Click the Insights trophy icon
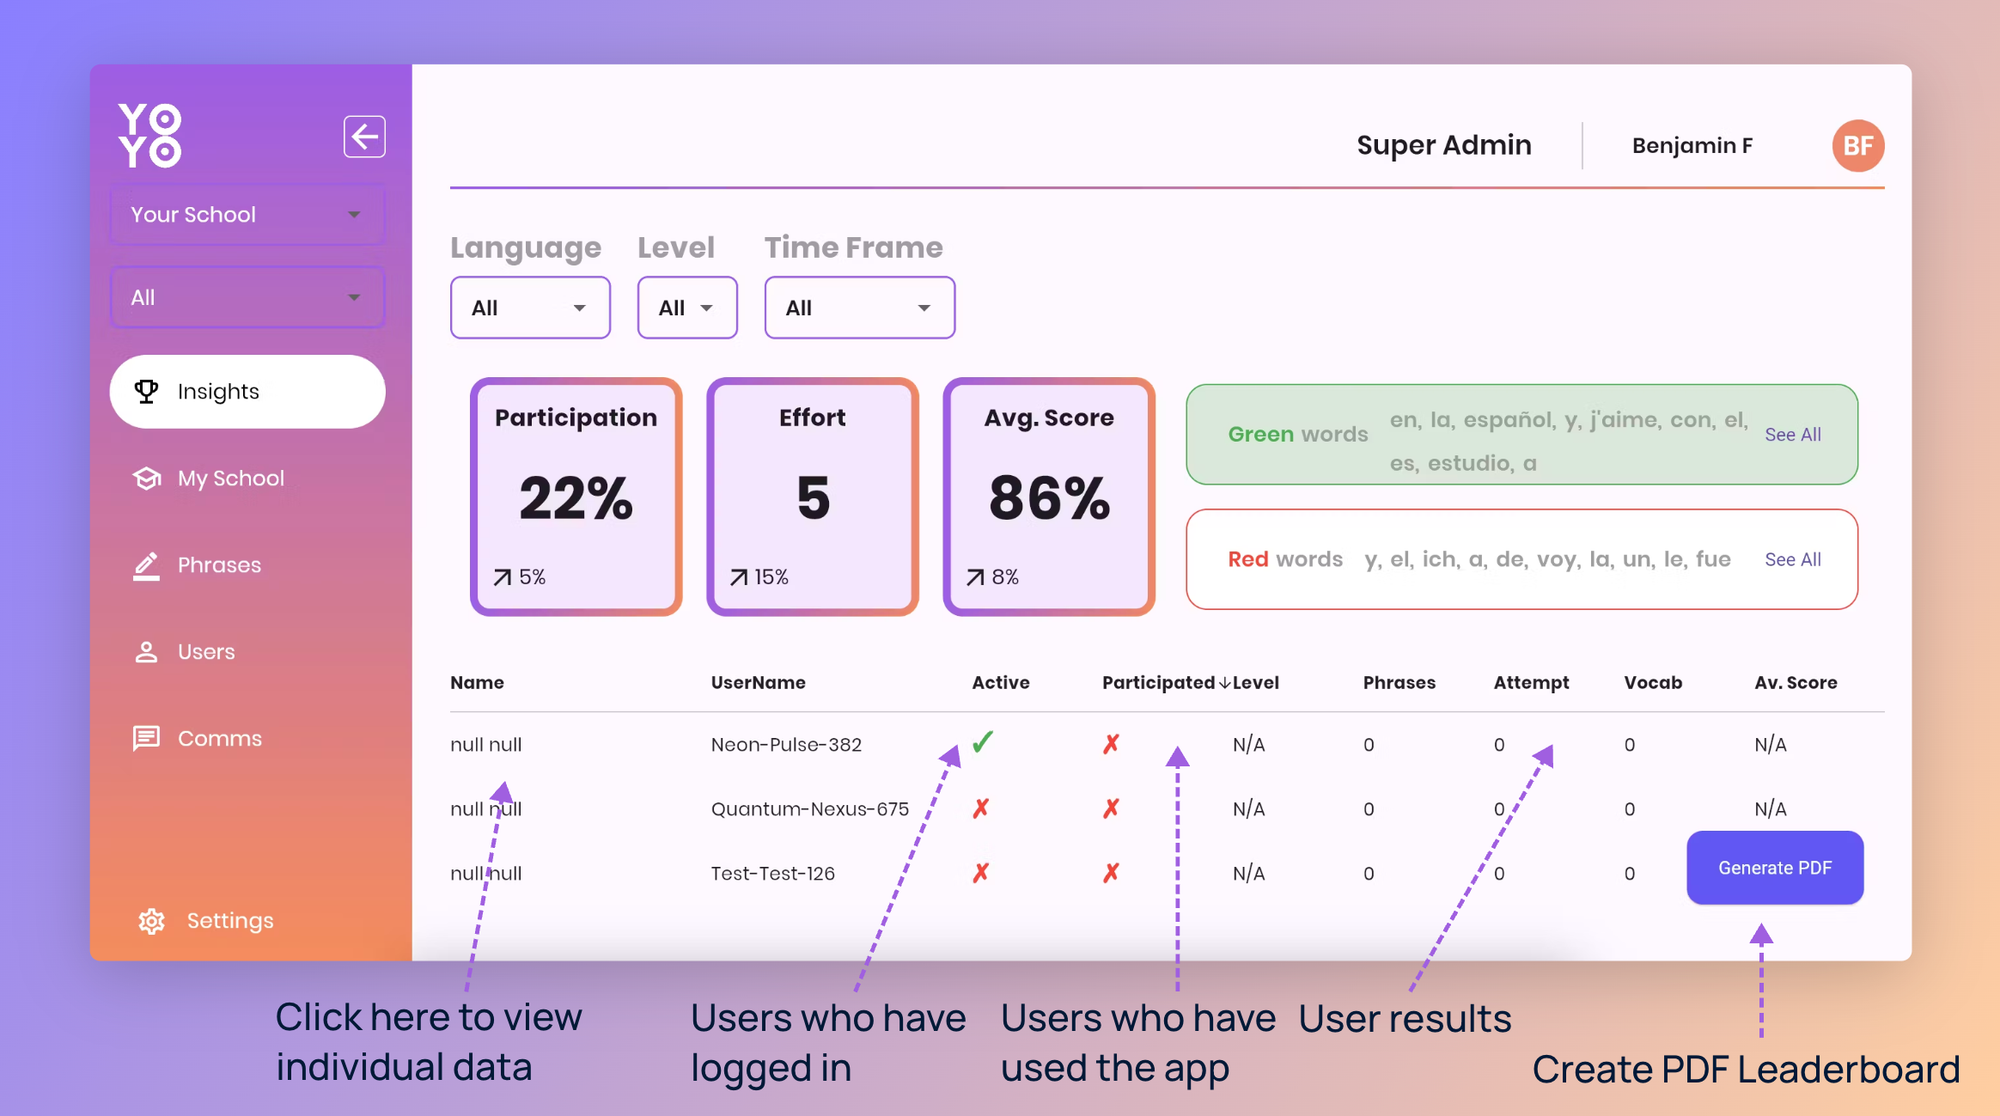Image resolution: width=2000 pixels, height=1116 pixels. pyautogui.click(x=147, y=391)
